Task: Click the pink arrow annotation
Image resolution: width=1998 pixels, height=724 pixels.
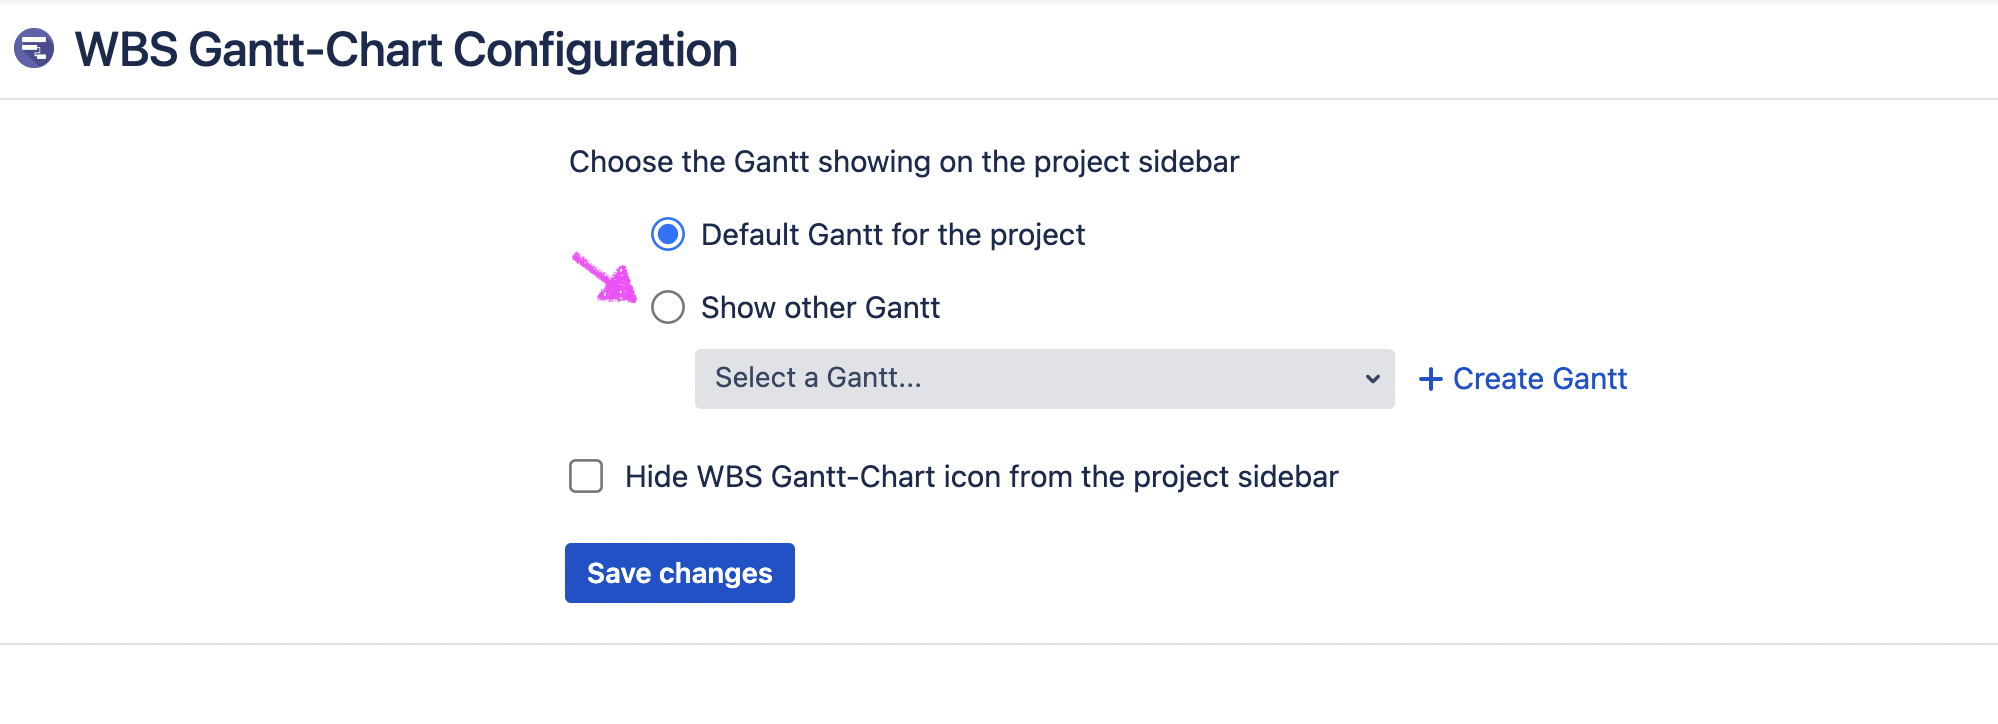Action: tap(606, 277)
